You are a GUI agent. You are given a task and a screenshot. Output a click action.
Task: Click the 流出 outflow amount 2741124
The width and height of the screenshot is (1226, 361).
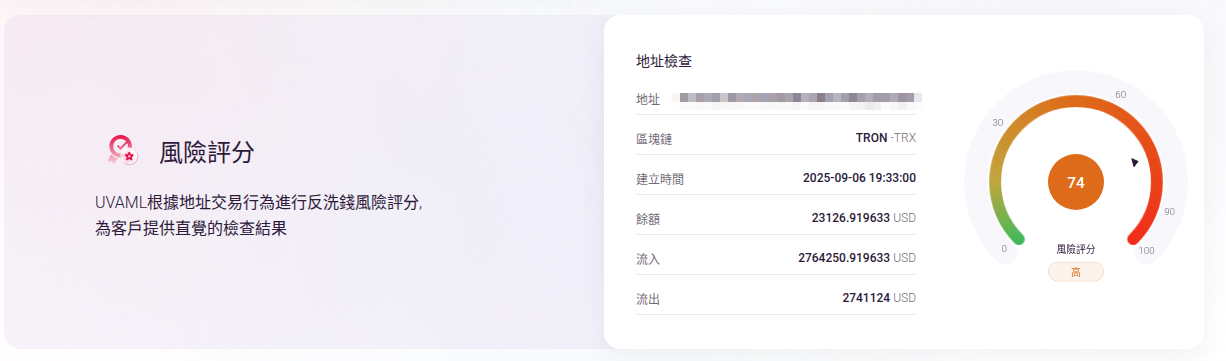pos(879,297)
